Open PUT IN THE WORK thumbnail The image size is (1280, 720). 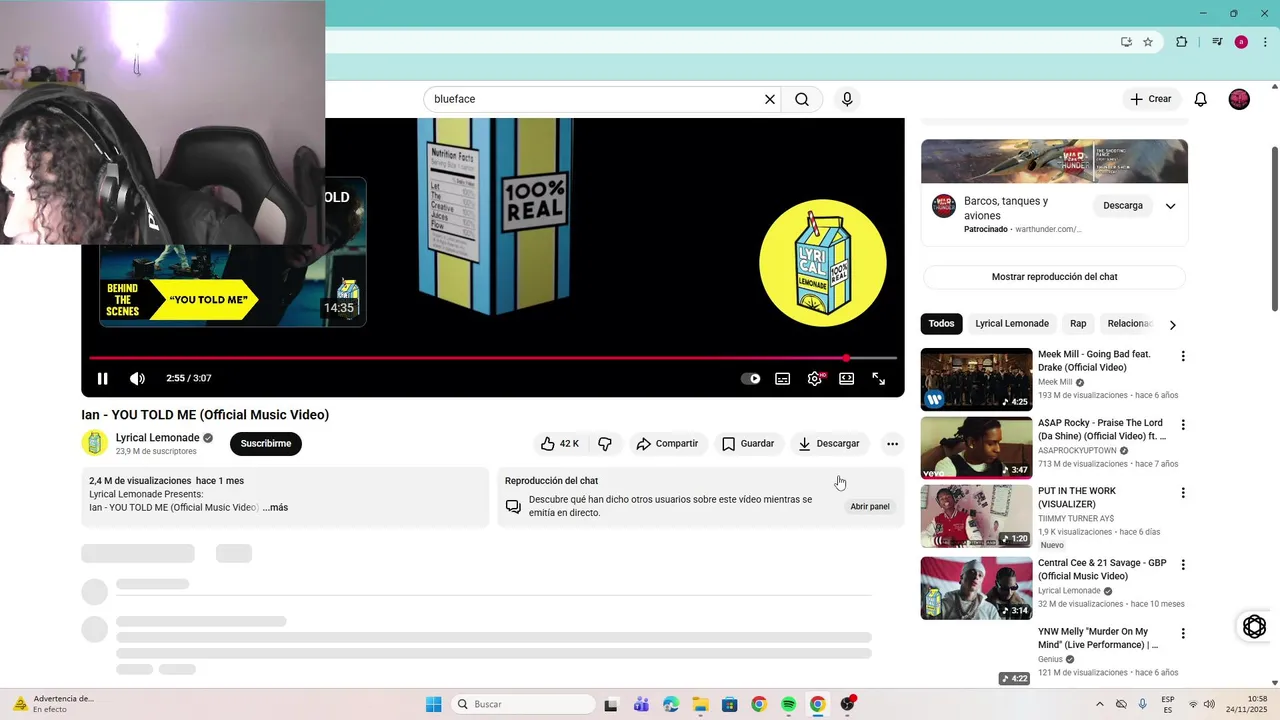976,516
